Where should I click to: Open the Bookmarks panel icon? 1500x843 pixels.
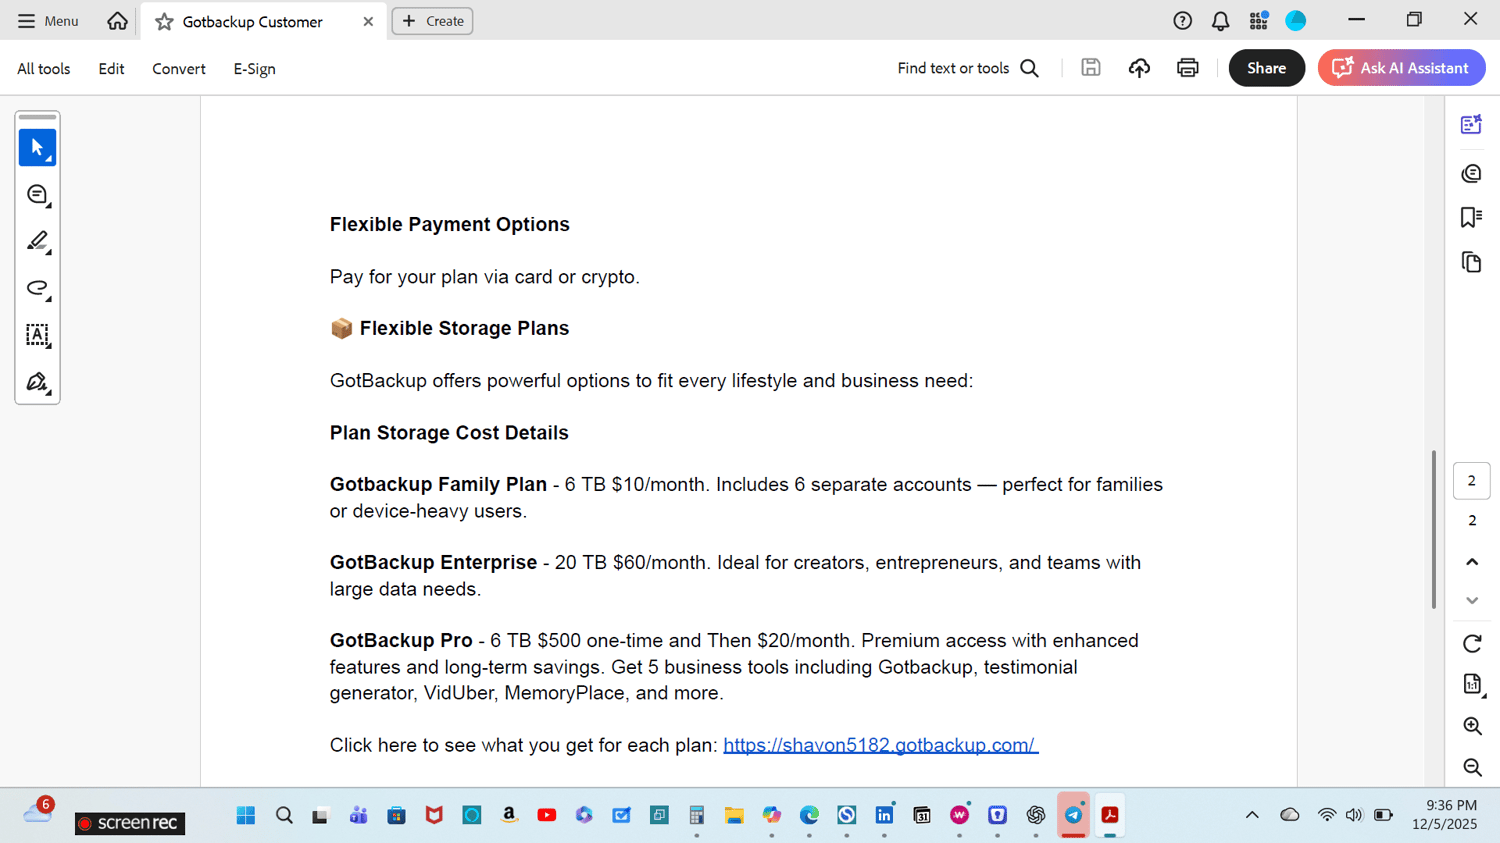tap(1471, 218)
